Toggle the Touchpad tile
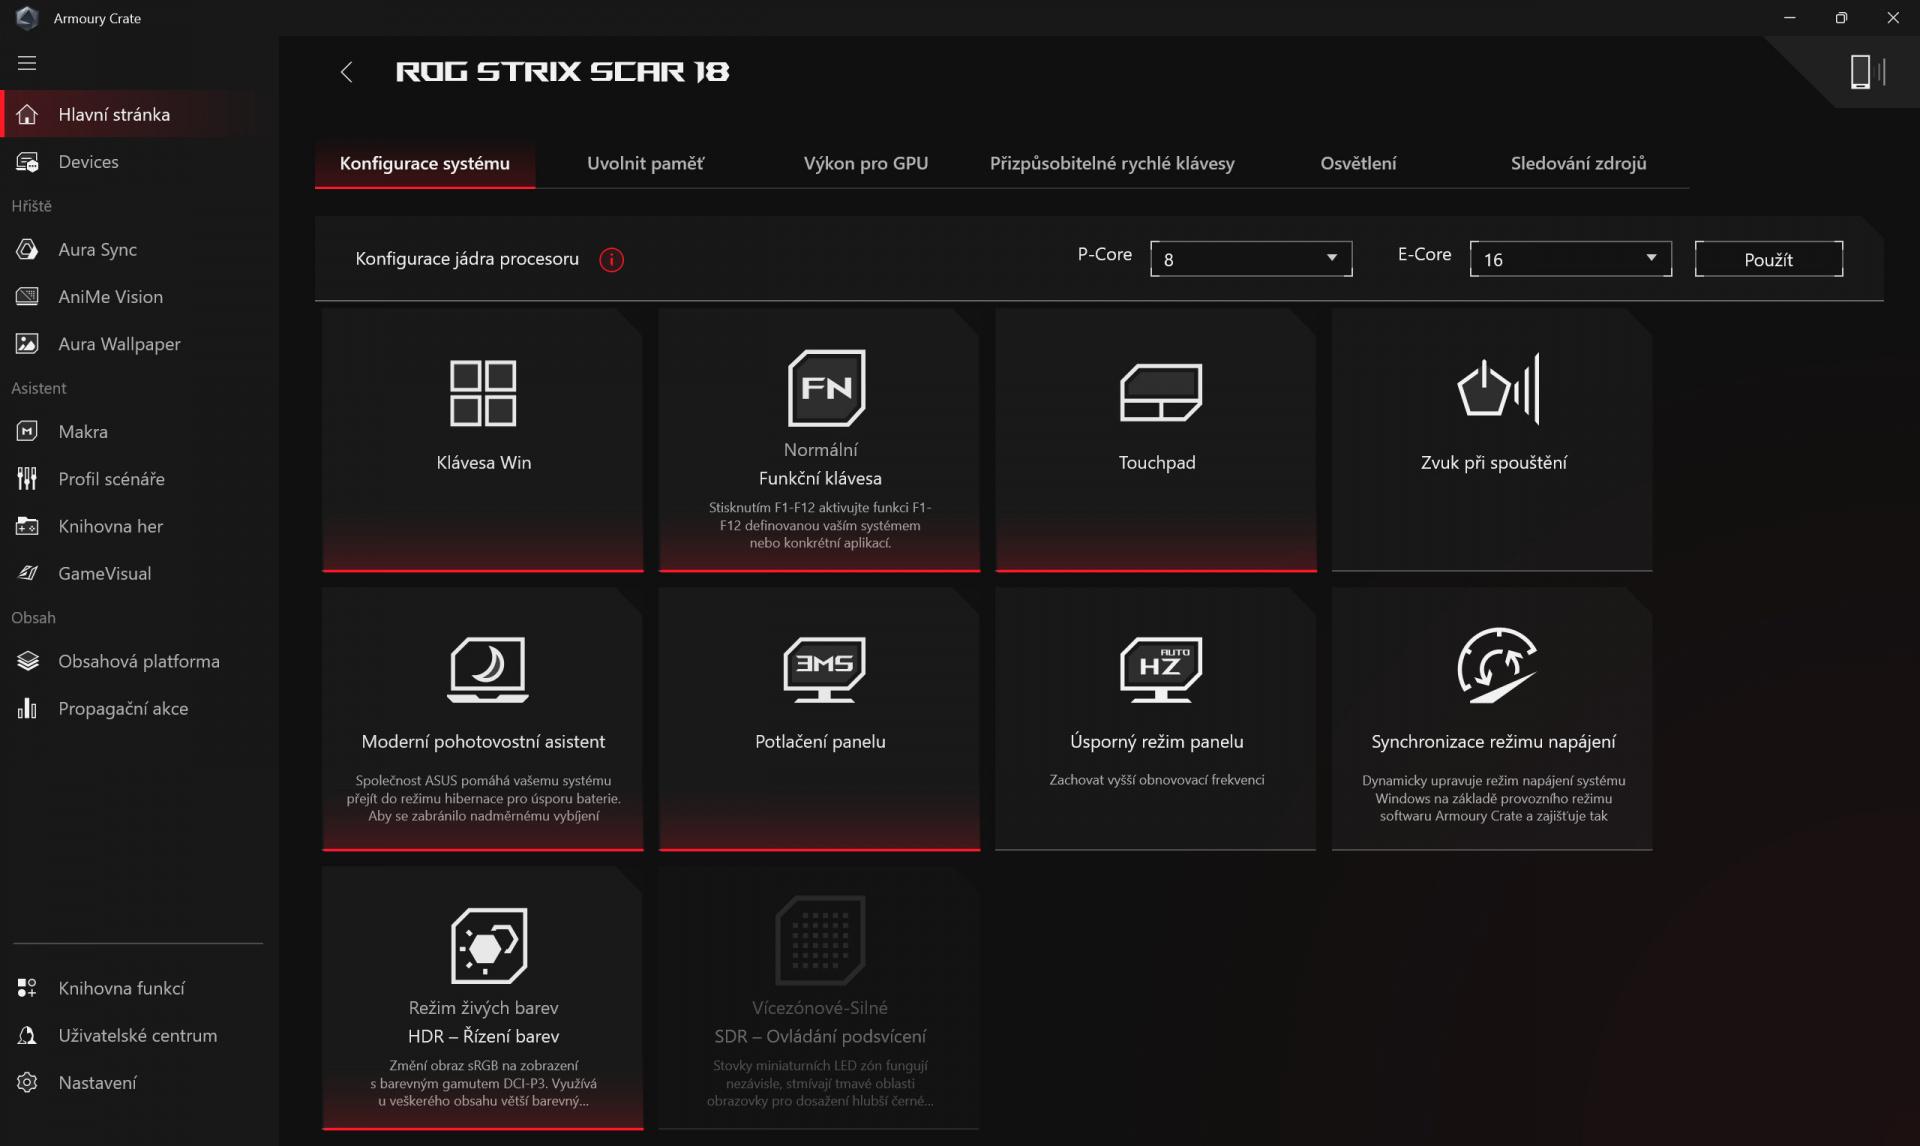The height and width of the screenshot is (1146, 1920). tap(1157, 441)
